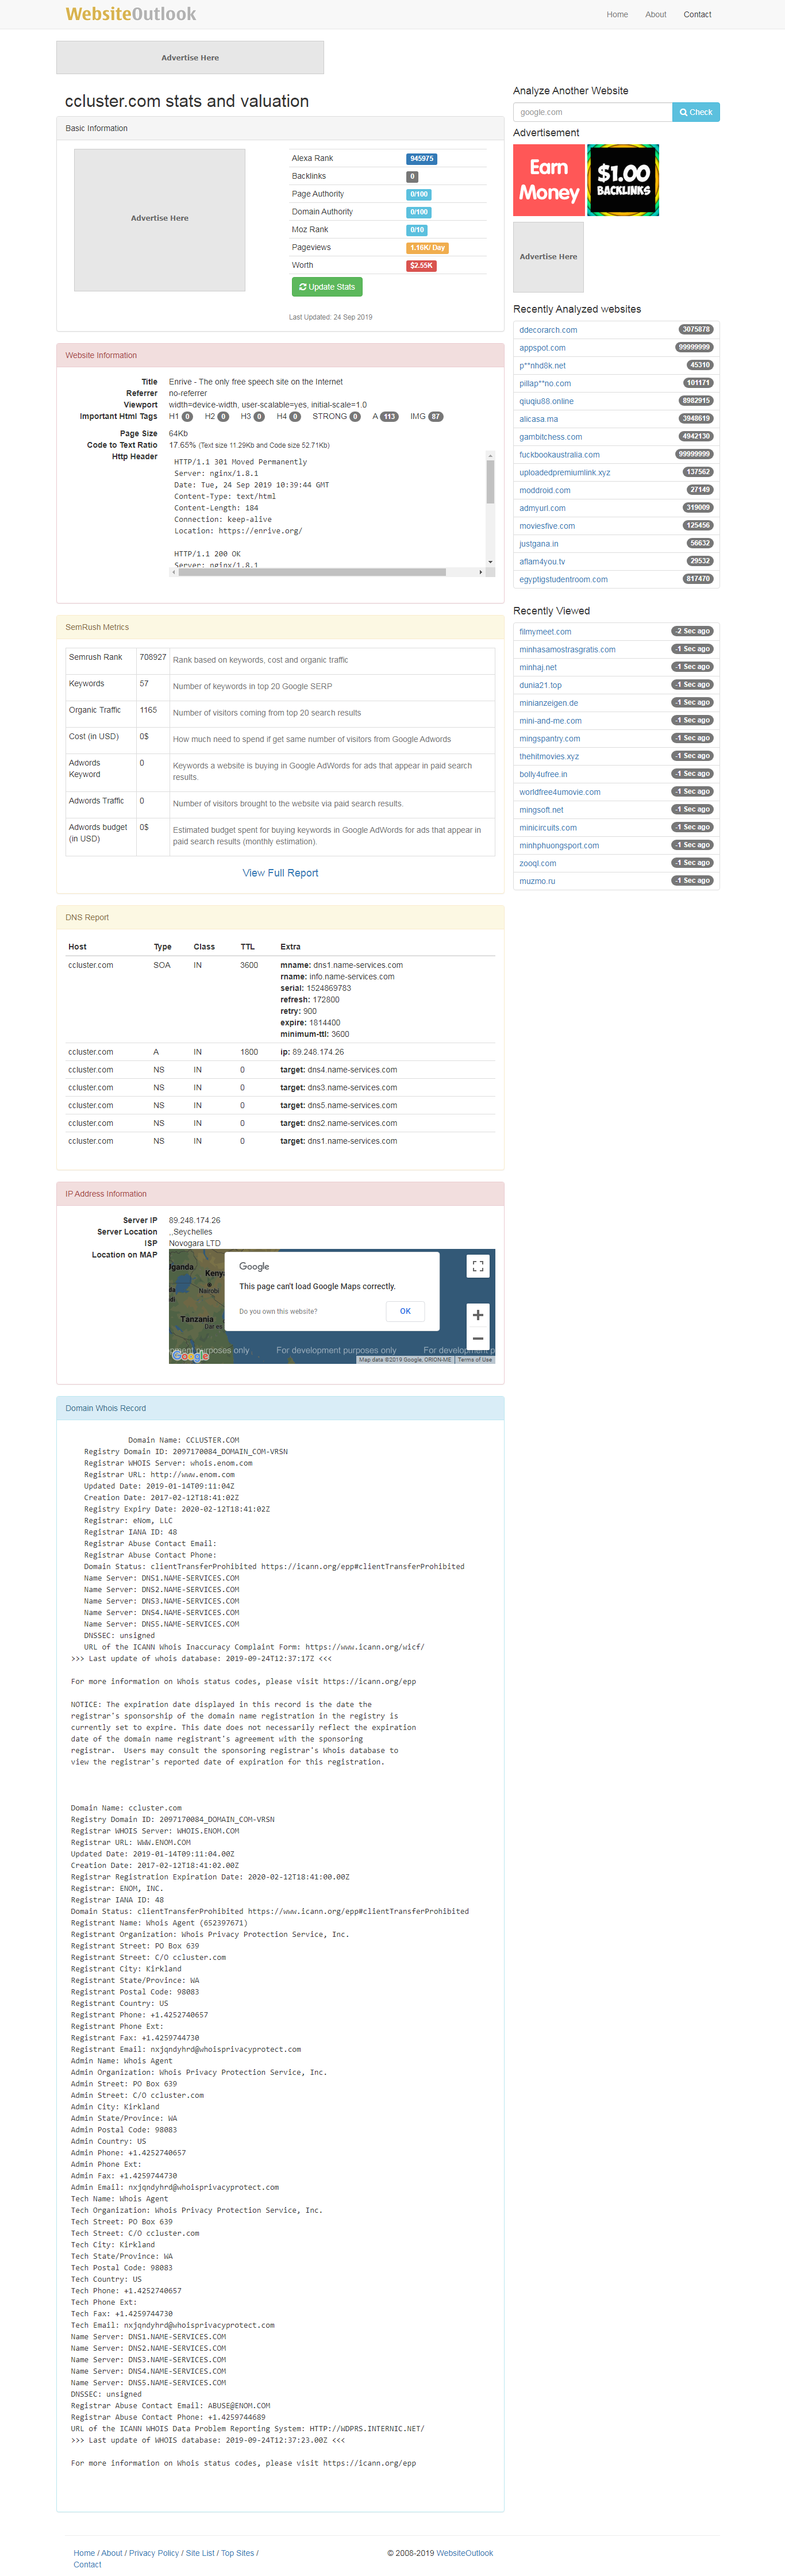Open admyurl.com stats link
This screenshot has width=785, height=2576.
click(x=542, y=508)
